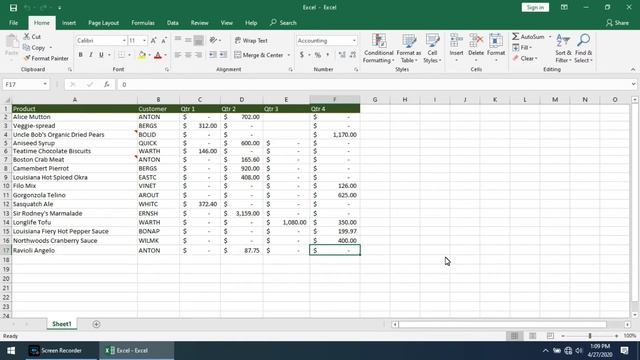Open Find & Select menu
The image size is (640, 360).
point(583,48)
